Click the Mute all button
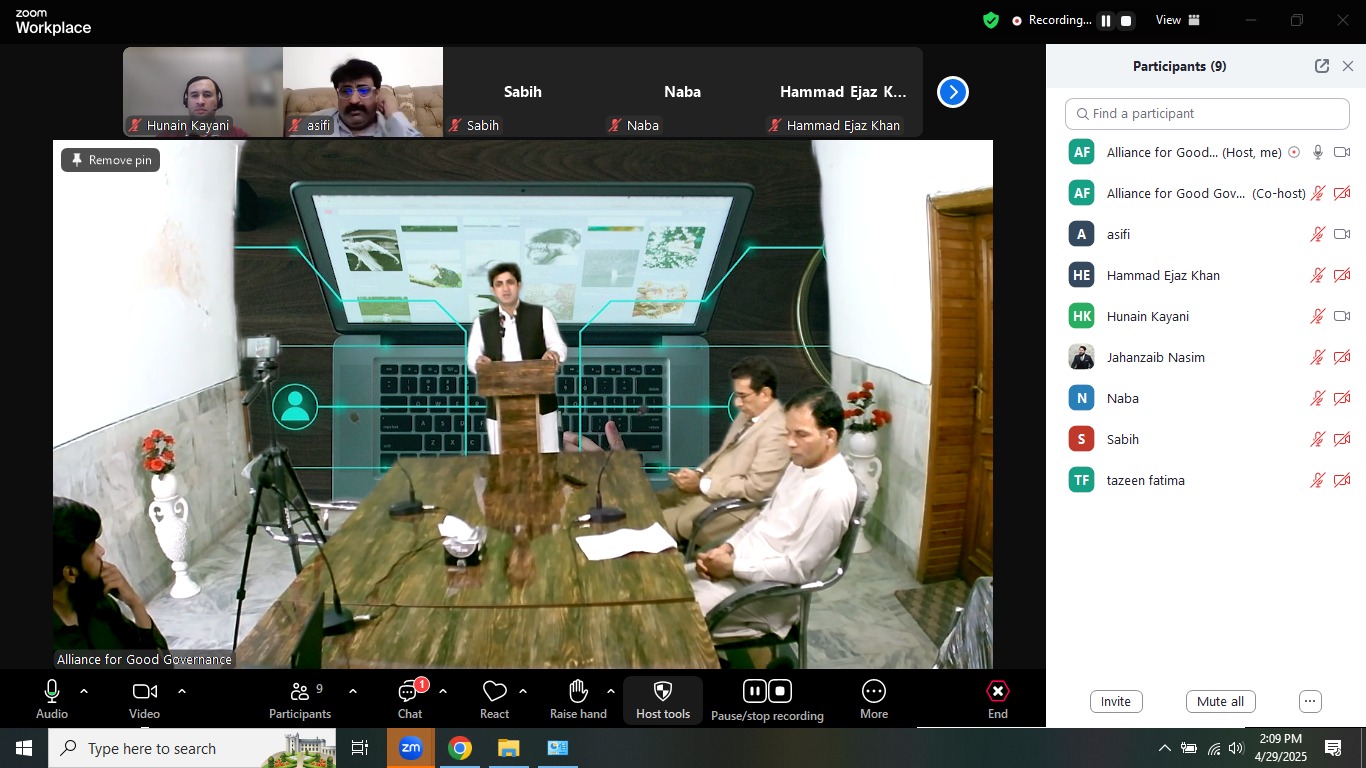Screen dimensions: 1366x768 coord(1220,702)
